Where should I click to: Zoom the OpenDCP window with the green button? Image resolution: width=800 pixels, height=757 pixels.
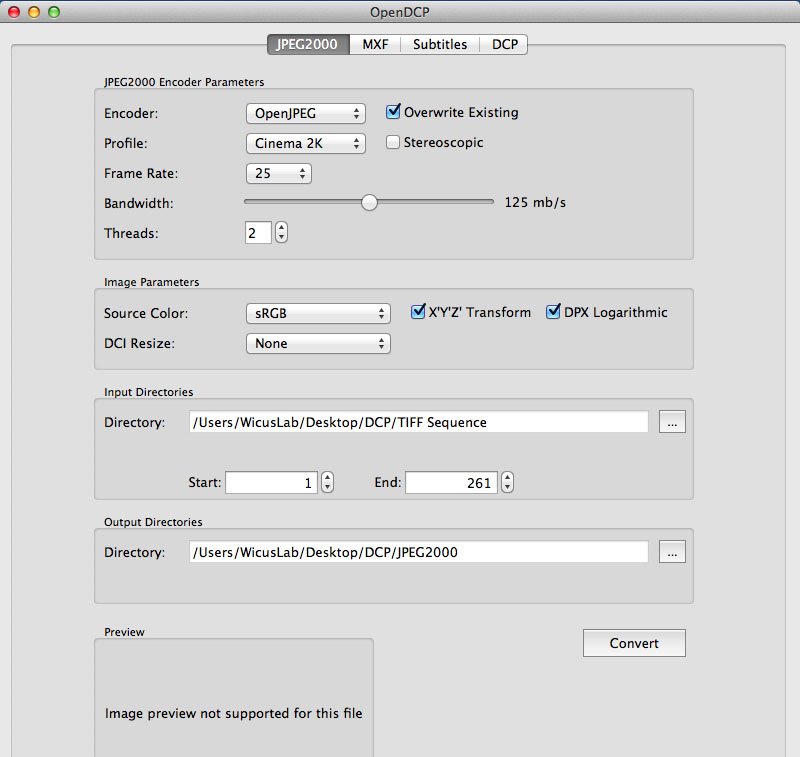click(54, 12)
